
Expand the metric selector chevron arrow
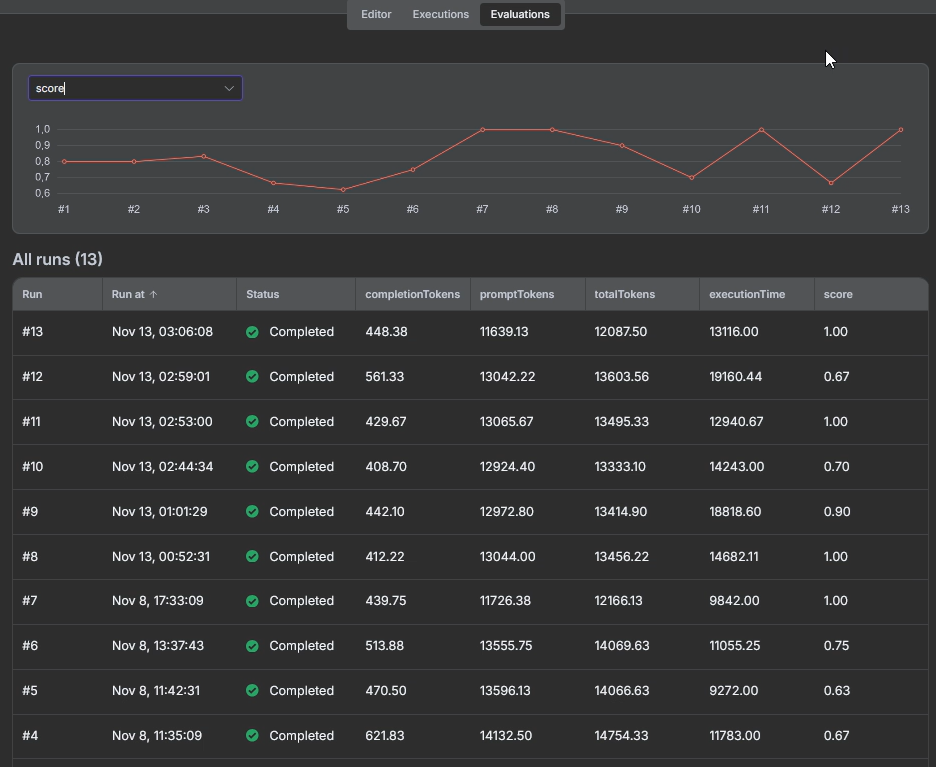click(229, 88)
